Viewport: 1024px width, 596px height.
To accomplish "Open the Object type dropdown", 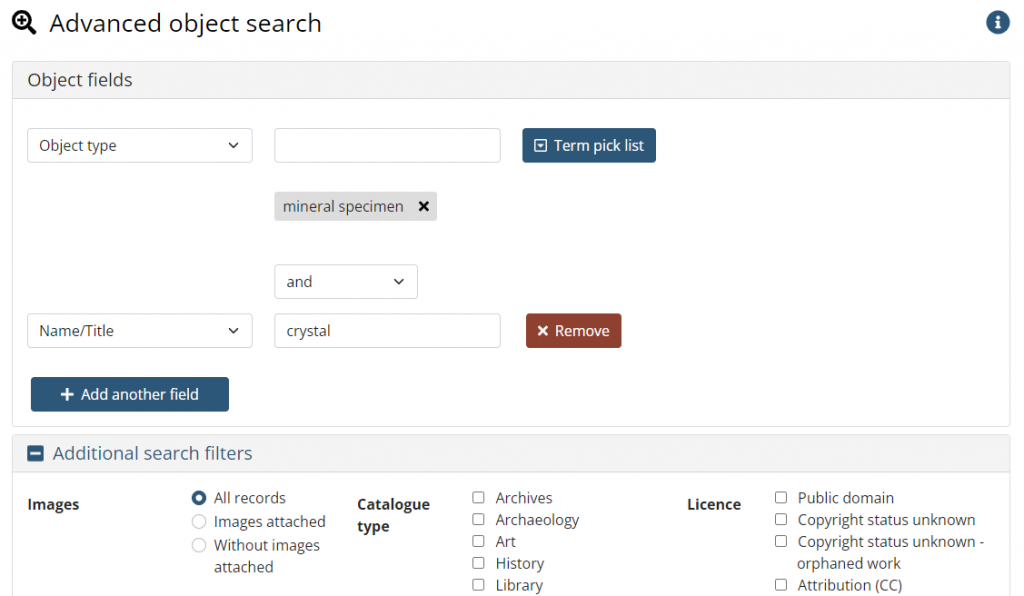I will point(140,146).
